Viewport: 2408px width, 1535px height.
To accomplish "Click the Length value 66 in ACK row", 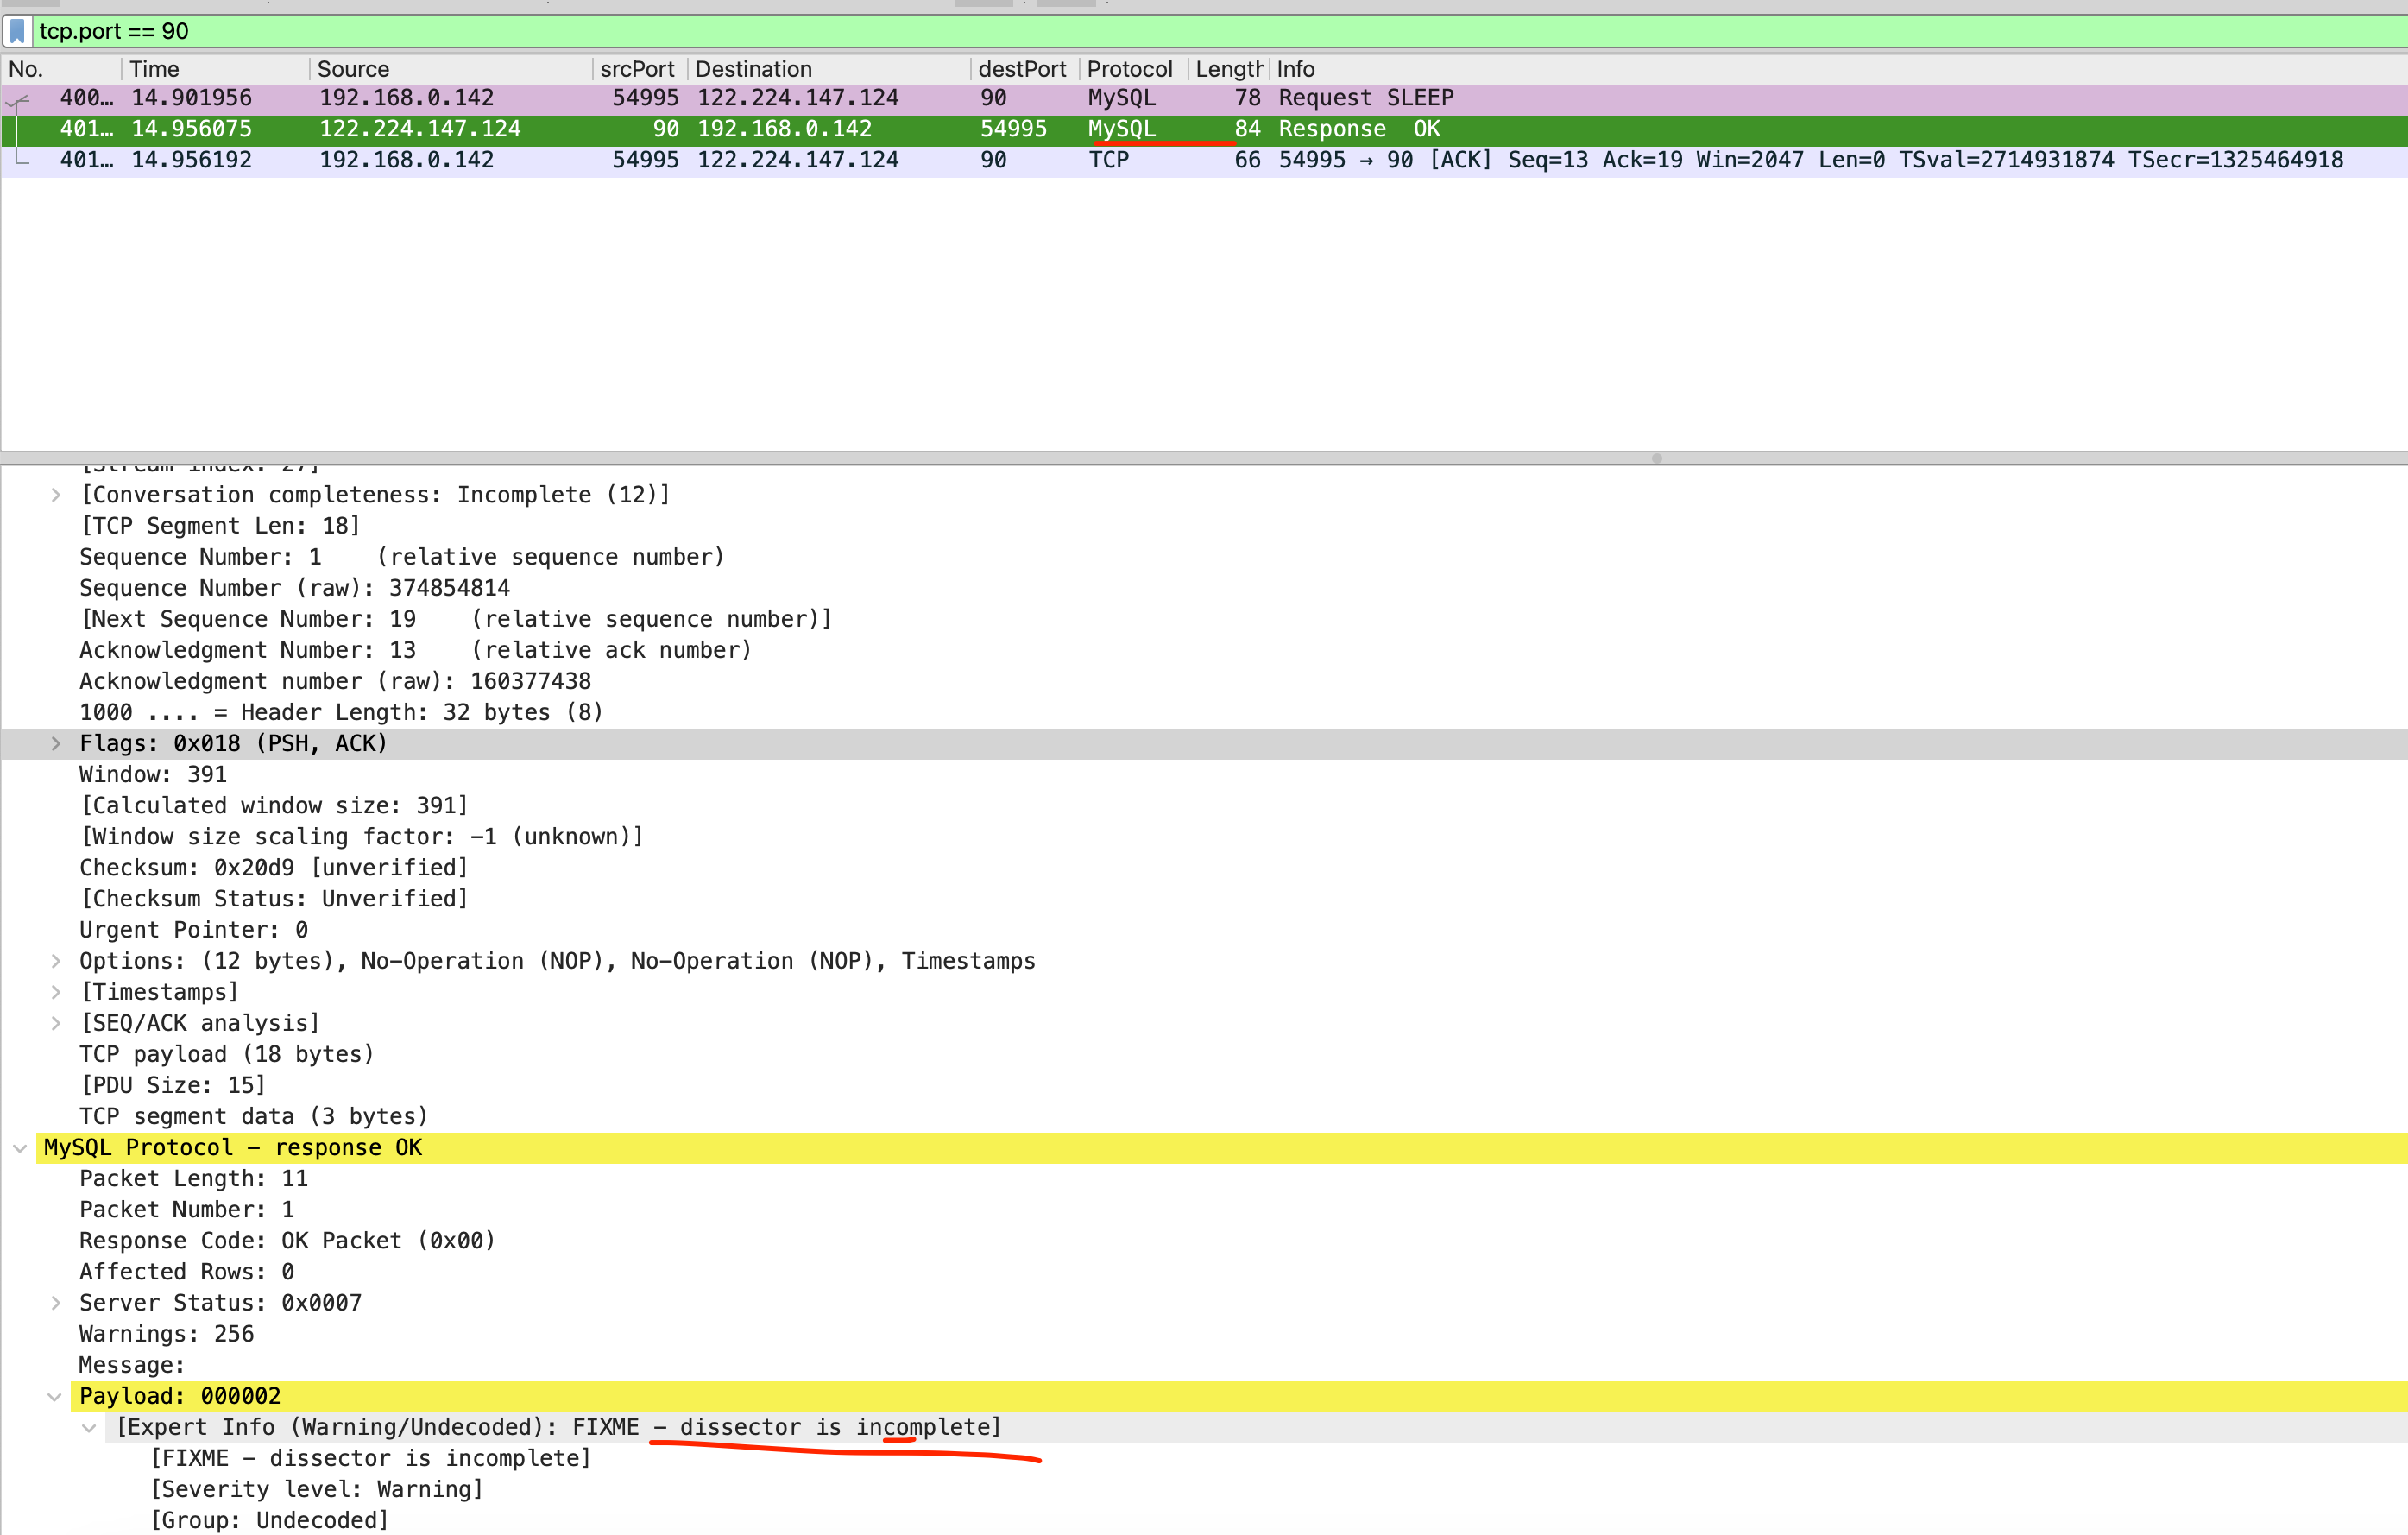I will coord(1247,160).
